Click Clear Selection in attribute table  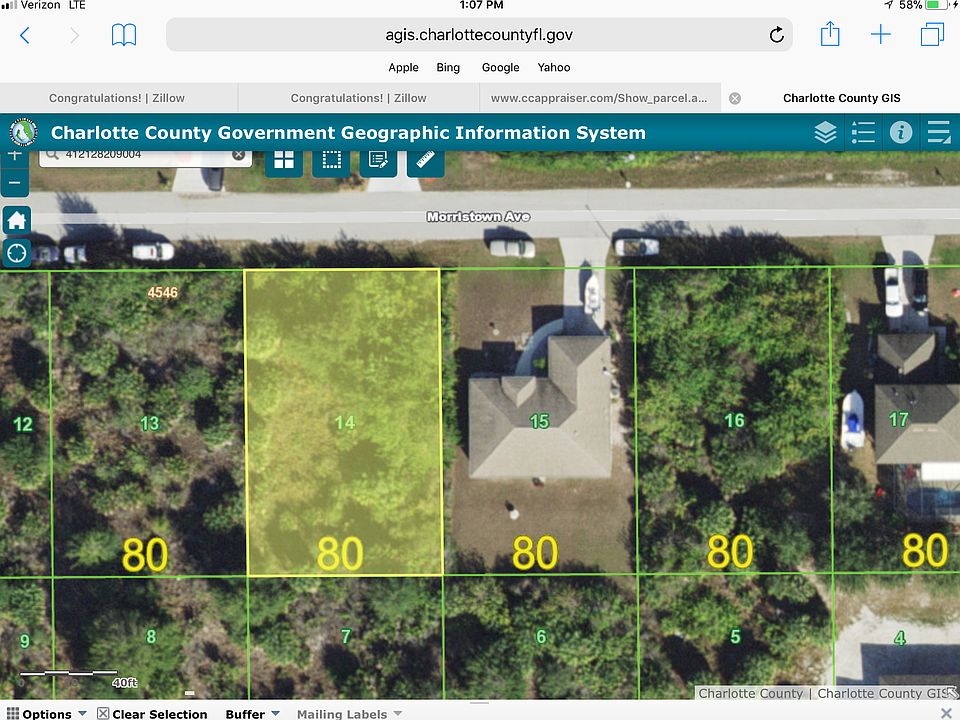pyautogui.click(x=152, y=713)
